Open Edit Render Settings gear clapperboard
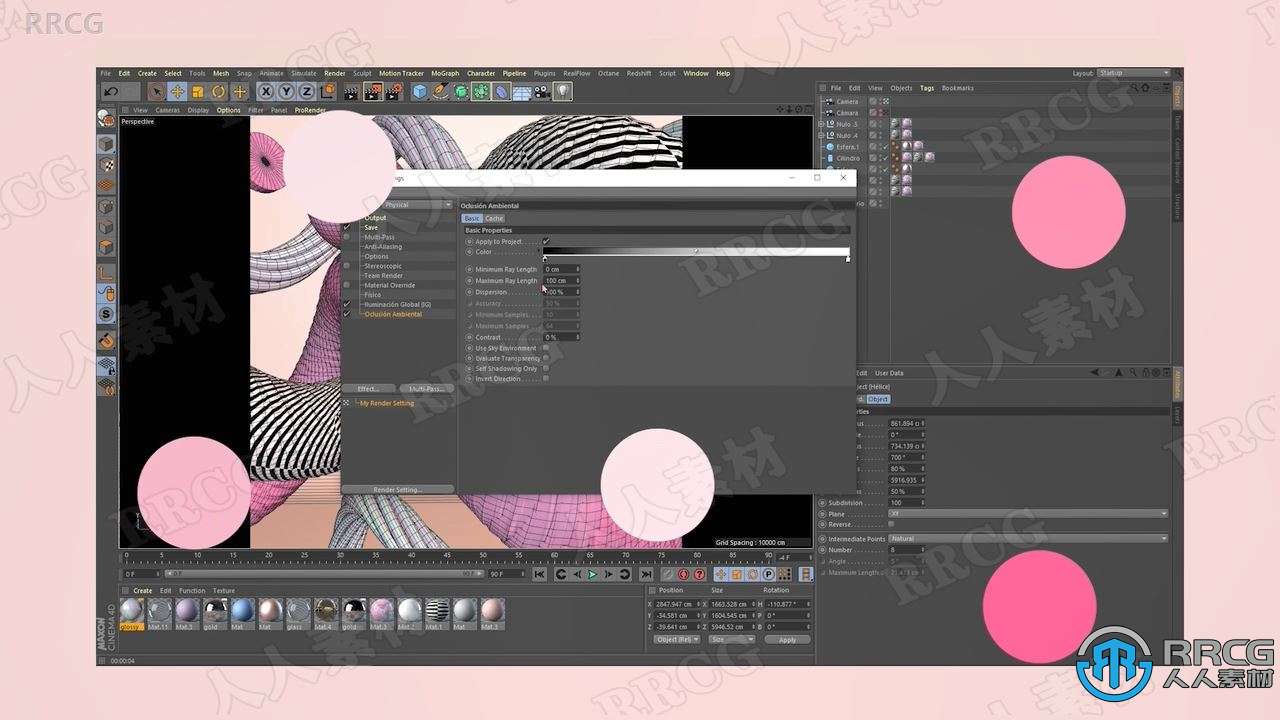The width and height of the screenshot is (1280, 720). (394, 92)
